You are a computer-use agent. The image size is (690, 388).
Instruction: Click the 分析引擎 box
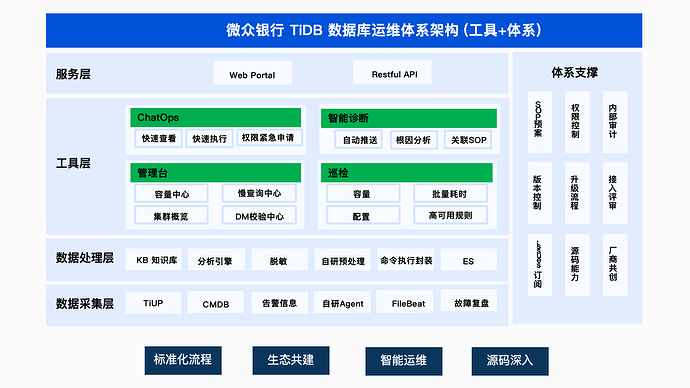coord(216,260)
